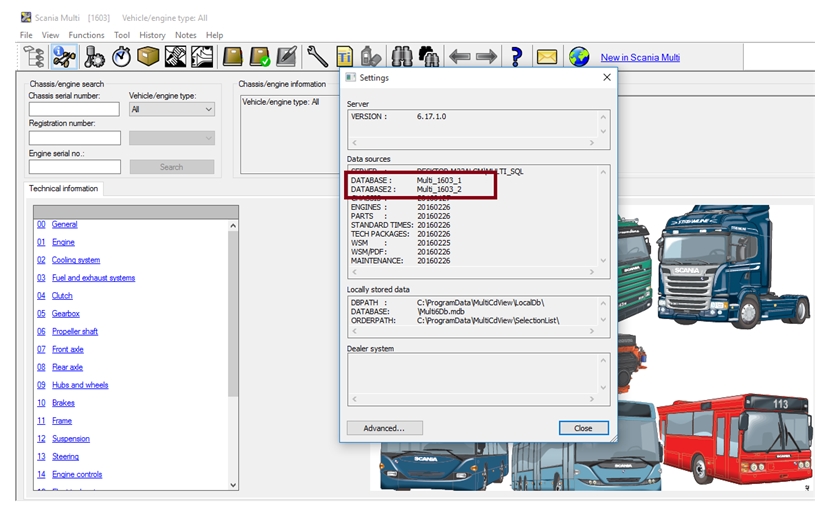Open the piston and gear parts icon
Screen dimensions: 833x511
click(x=94, y=56)
